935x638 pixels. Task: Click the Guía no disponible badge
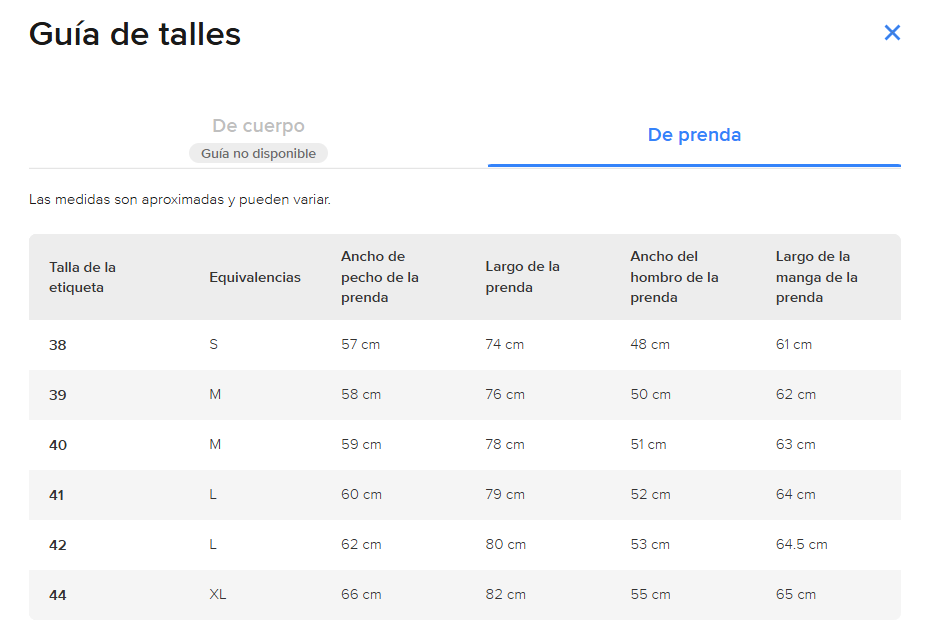coord(258,153)
